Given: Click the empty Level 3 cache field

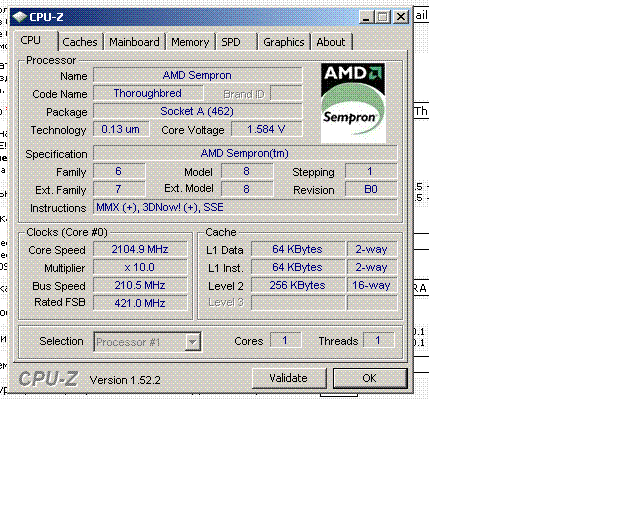Looking at the screenshot, I should pyautogui.click(x=298, y=303).
